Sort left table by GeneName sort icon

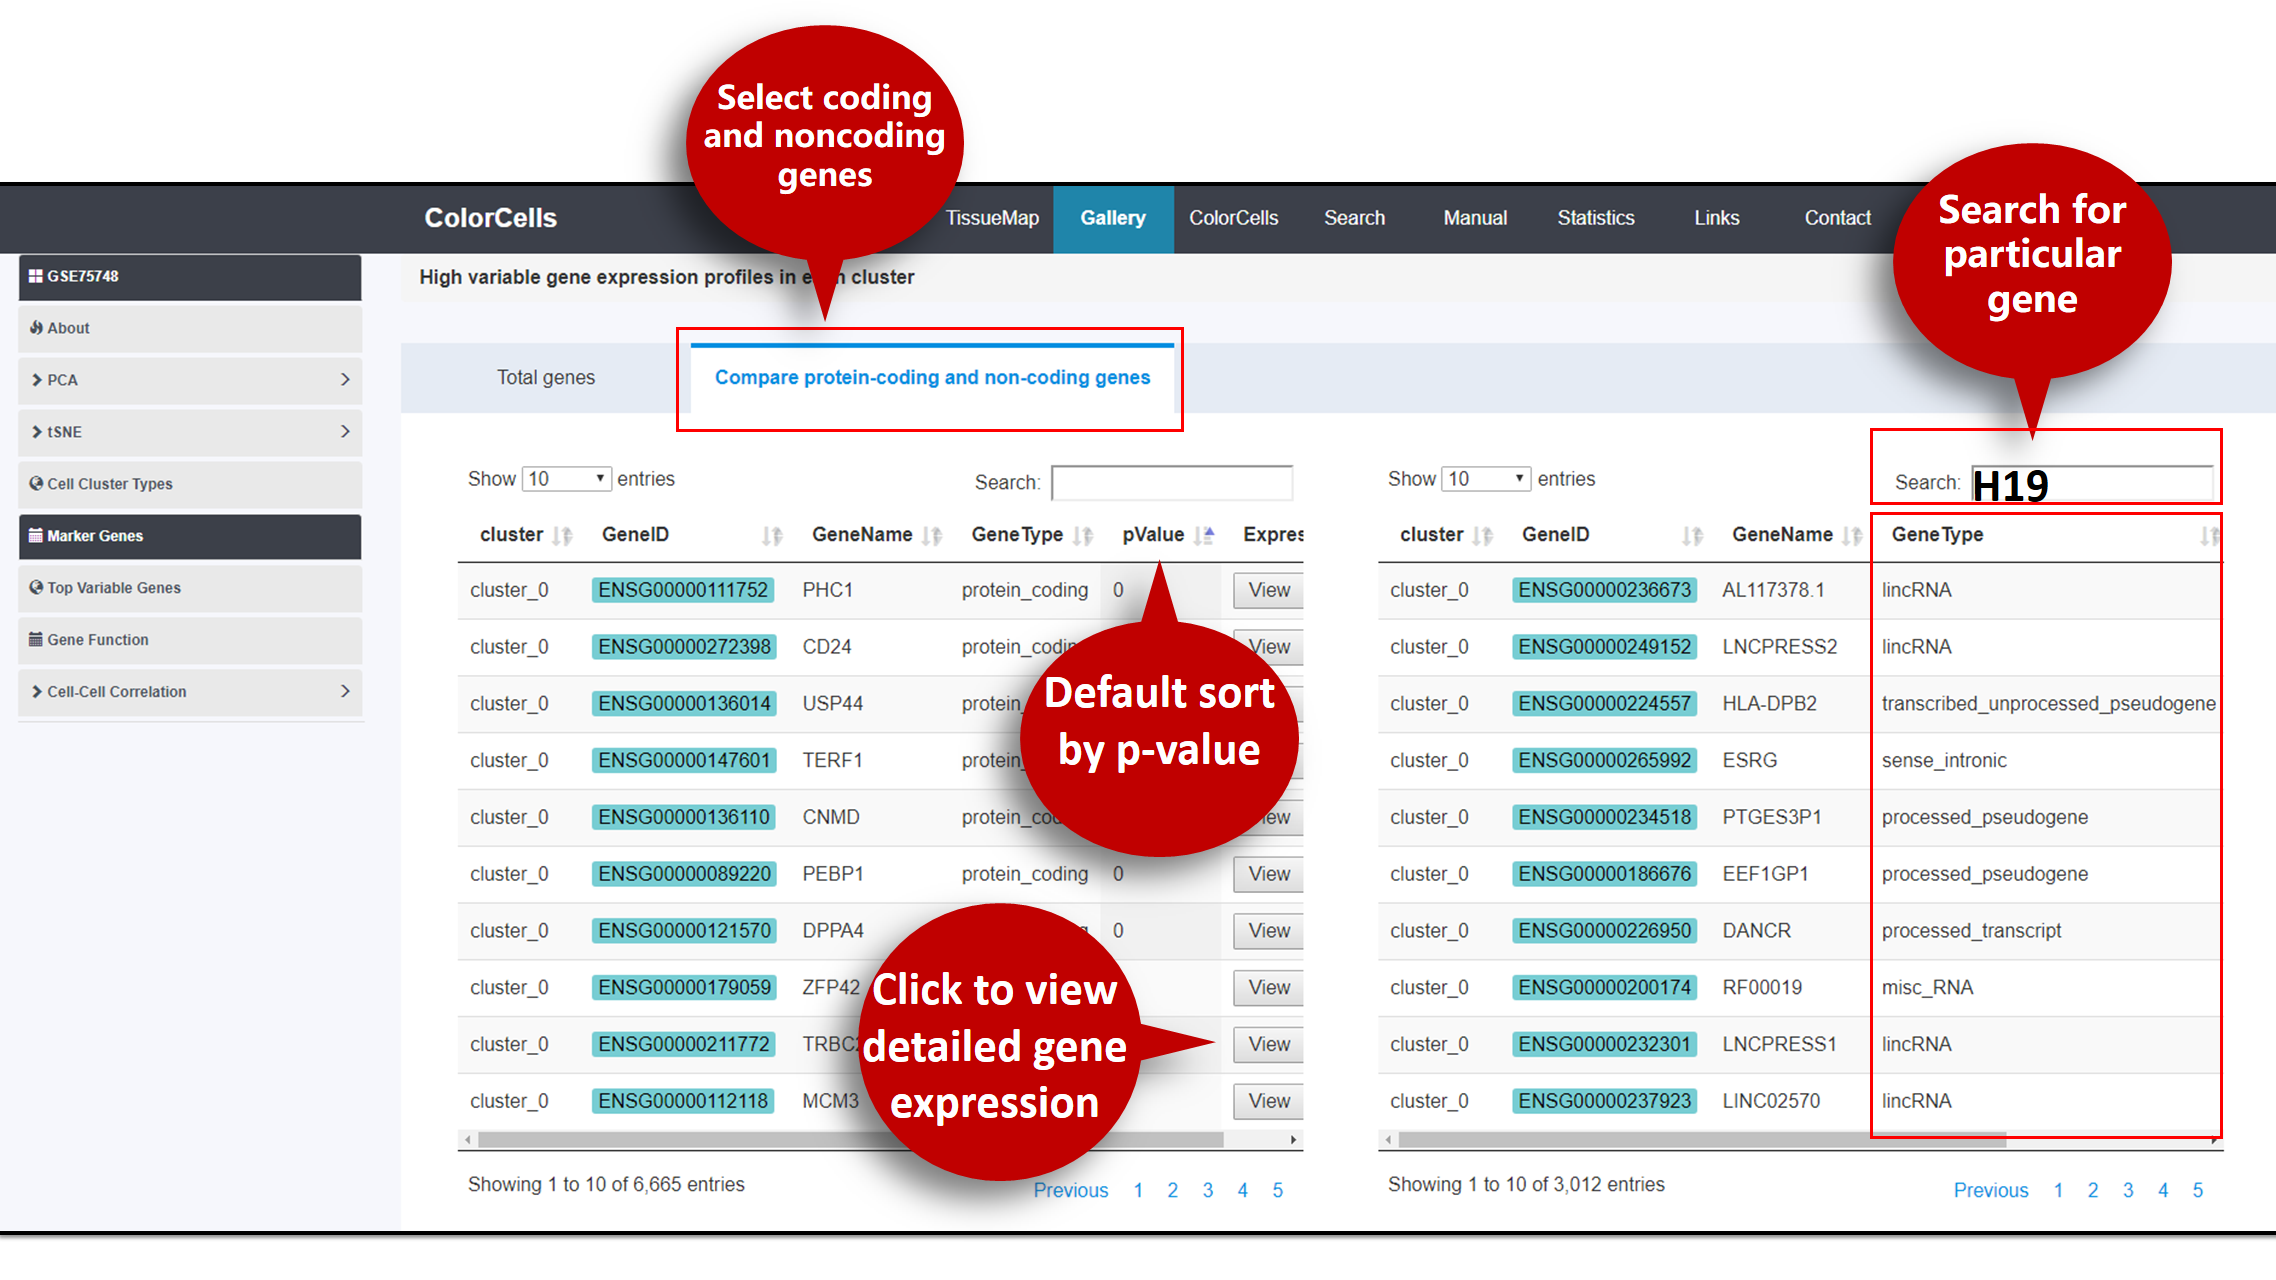(x=931, y=536)
